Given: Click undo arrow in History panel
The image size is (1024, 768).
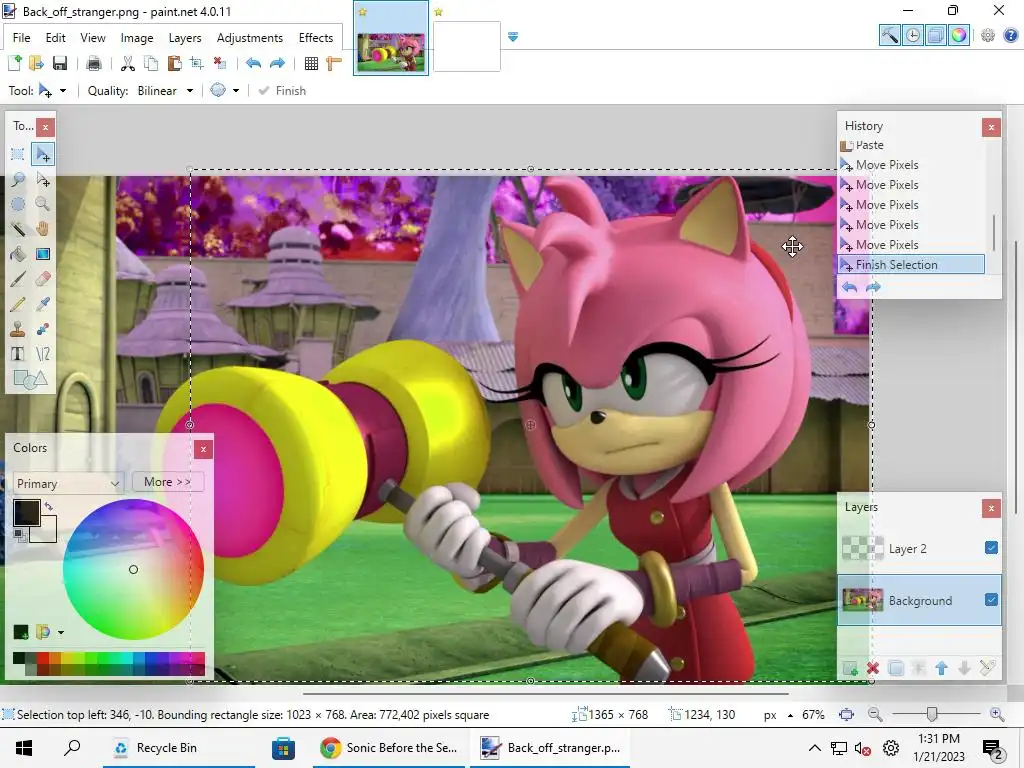Looking at the screenshot, I should point(849,287).
